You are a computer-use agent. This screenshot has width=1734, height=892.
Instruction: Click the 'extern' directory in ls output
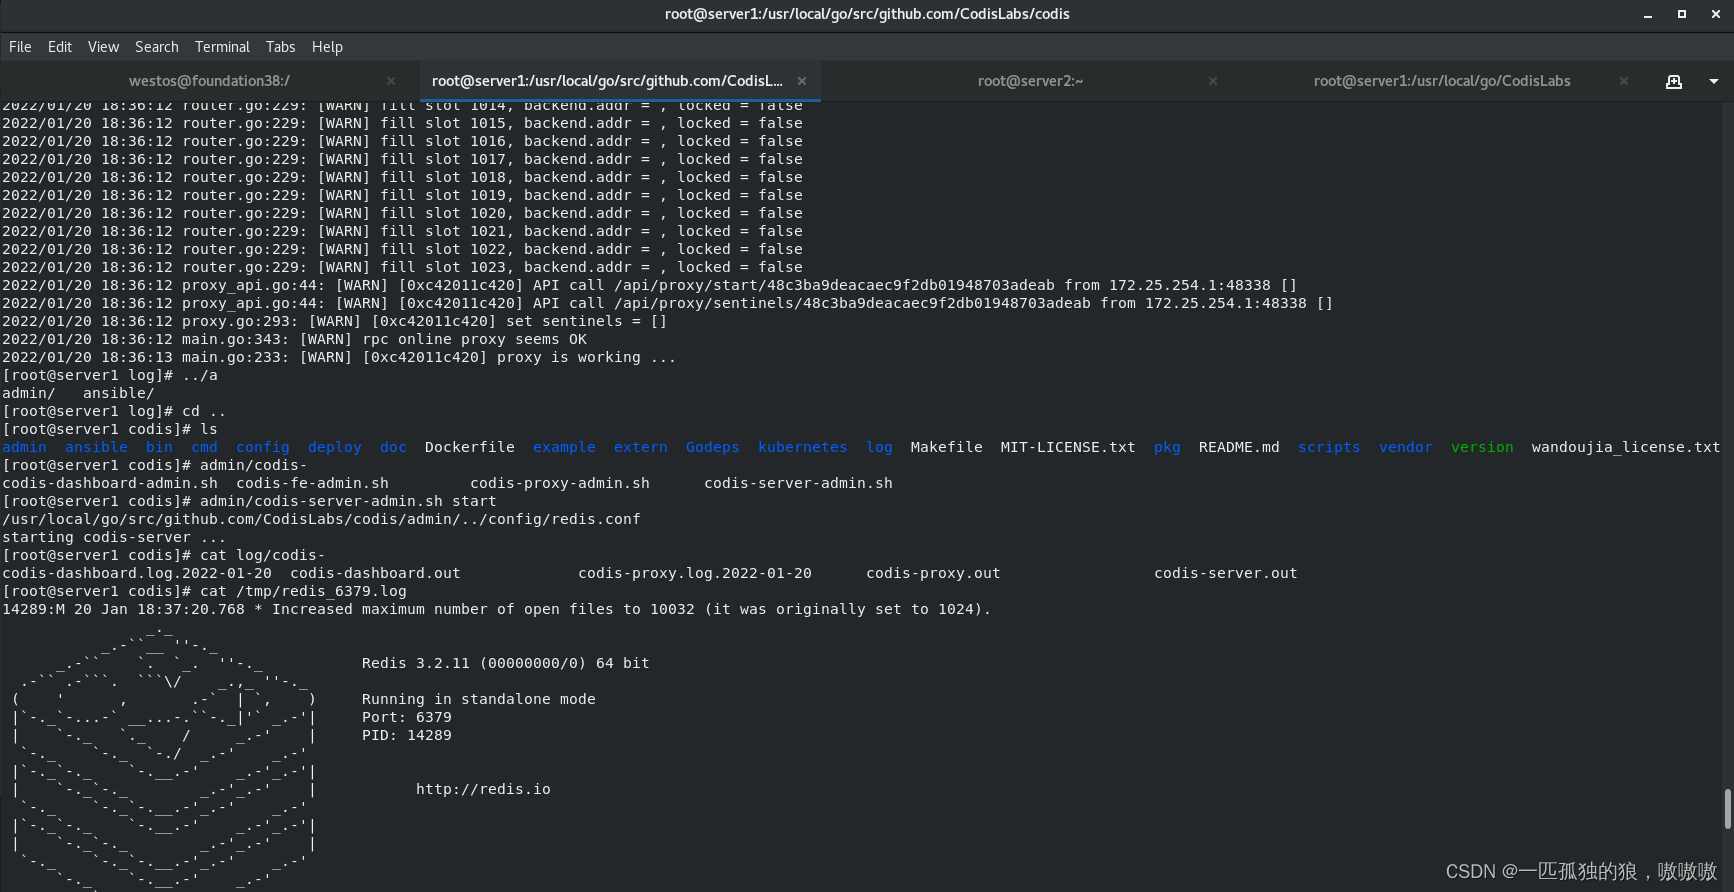tap(641, 447)
